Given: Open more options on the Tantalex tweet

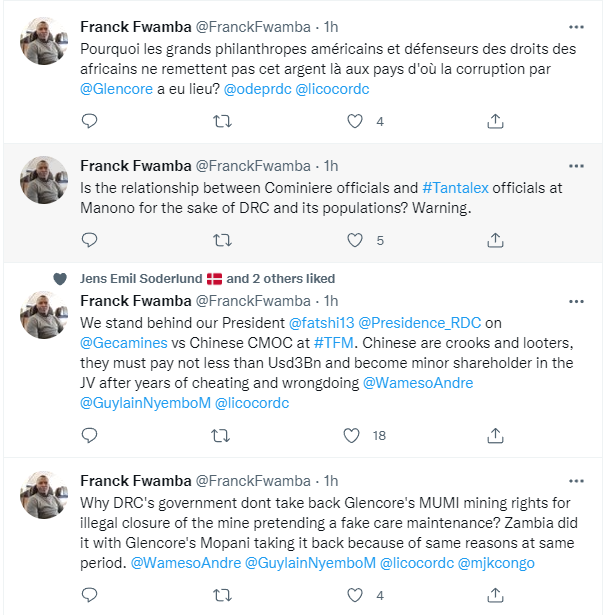Looking at the screenshot, I should (x=576, y=166).
